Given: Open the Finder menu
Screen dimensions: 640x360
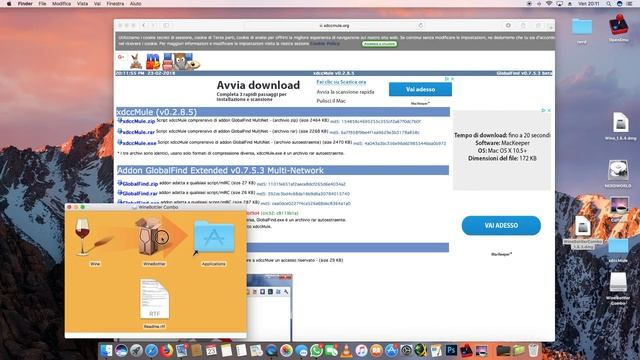Looking at the screenshot, I should click(25, 4).
